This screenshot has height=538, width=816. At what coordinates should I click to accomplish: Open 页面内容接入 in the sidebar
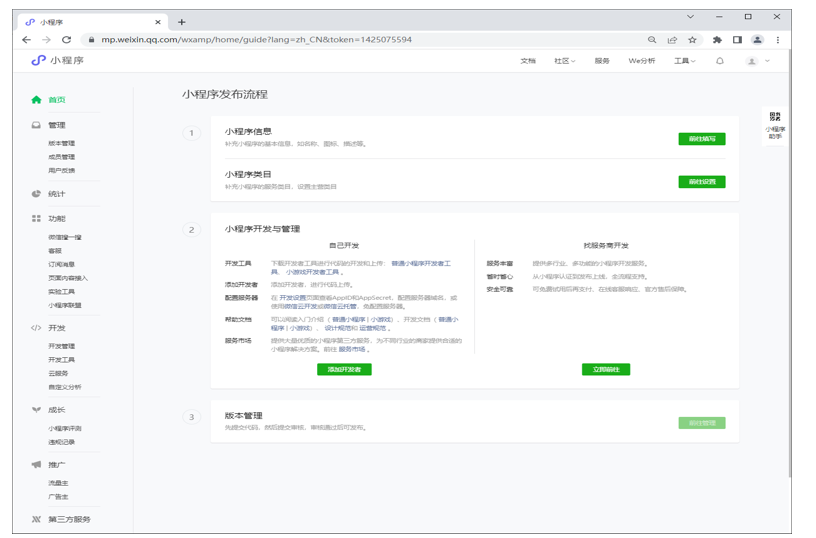tap(68, 278)
